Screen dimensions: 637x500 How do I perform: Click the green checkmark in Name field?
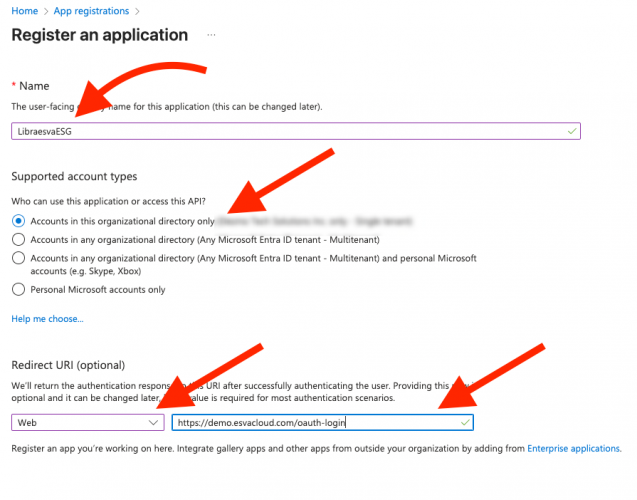click(x=572, y=131)
